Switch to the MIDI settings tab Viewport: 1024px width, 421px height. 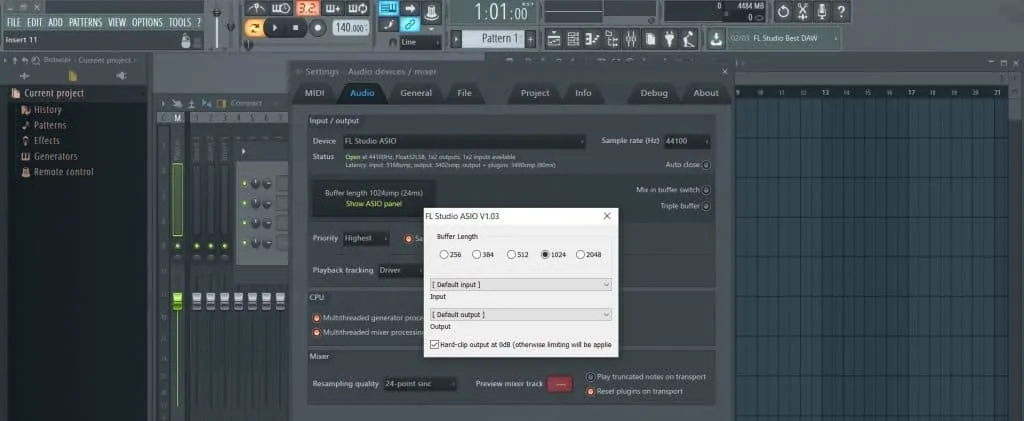point(314,93)
